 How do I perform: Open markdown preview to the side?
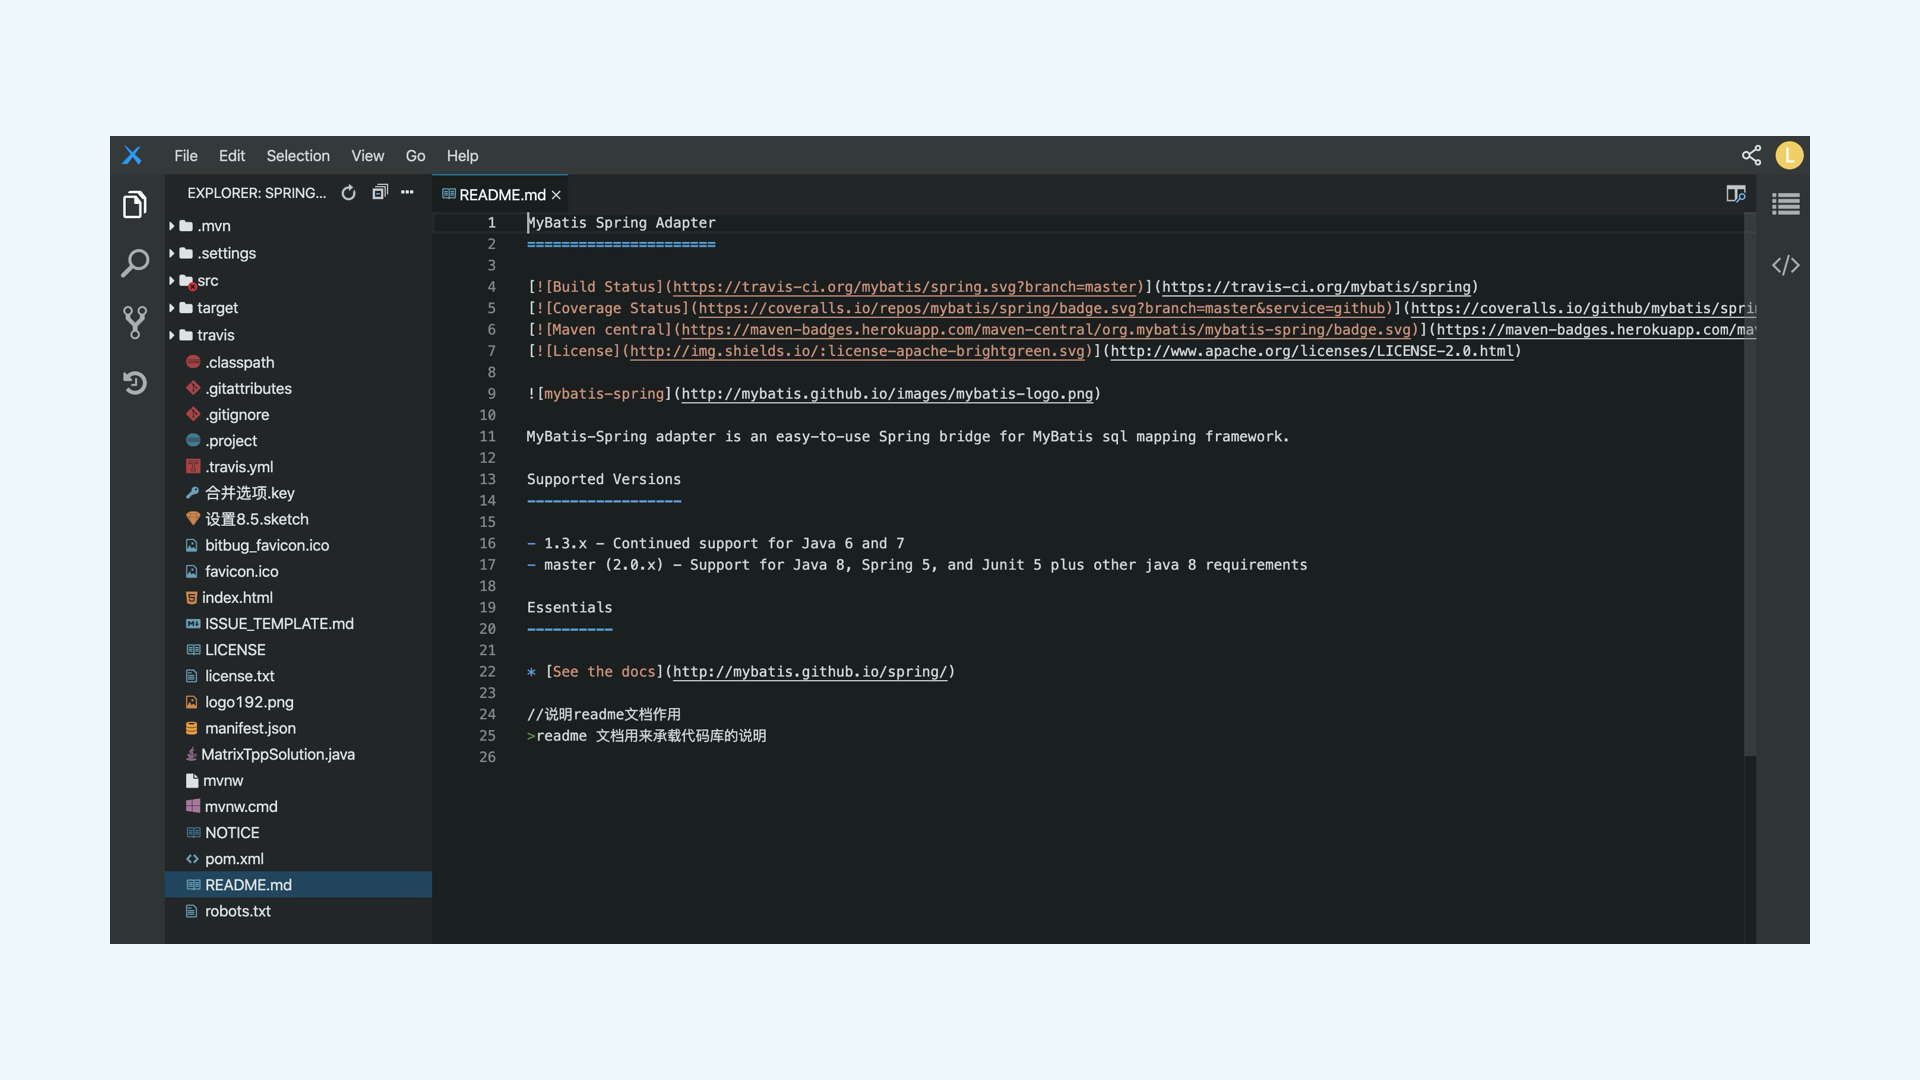point(1736,194)
